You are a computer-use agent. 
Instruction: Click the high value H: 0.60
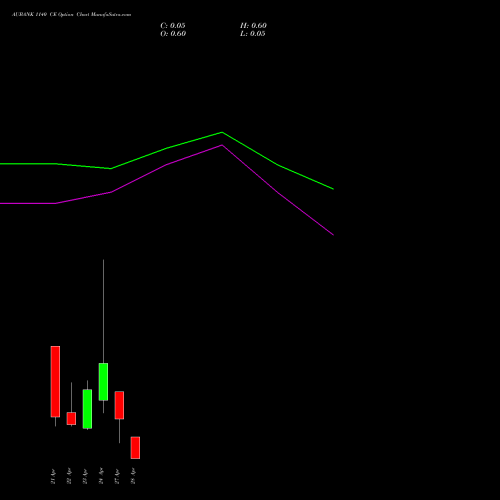(x=253, y=26)
